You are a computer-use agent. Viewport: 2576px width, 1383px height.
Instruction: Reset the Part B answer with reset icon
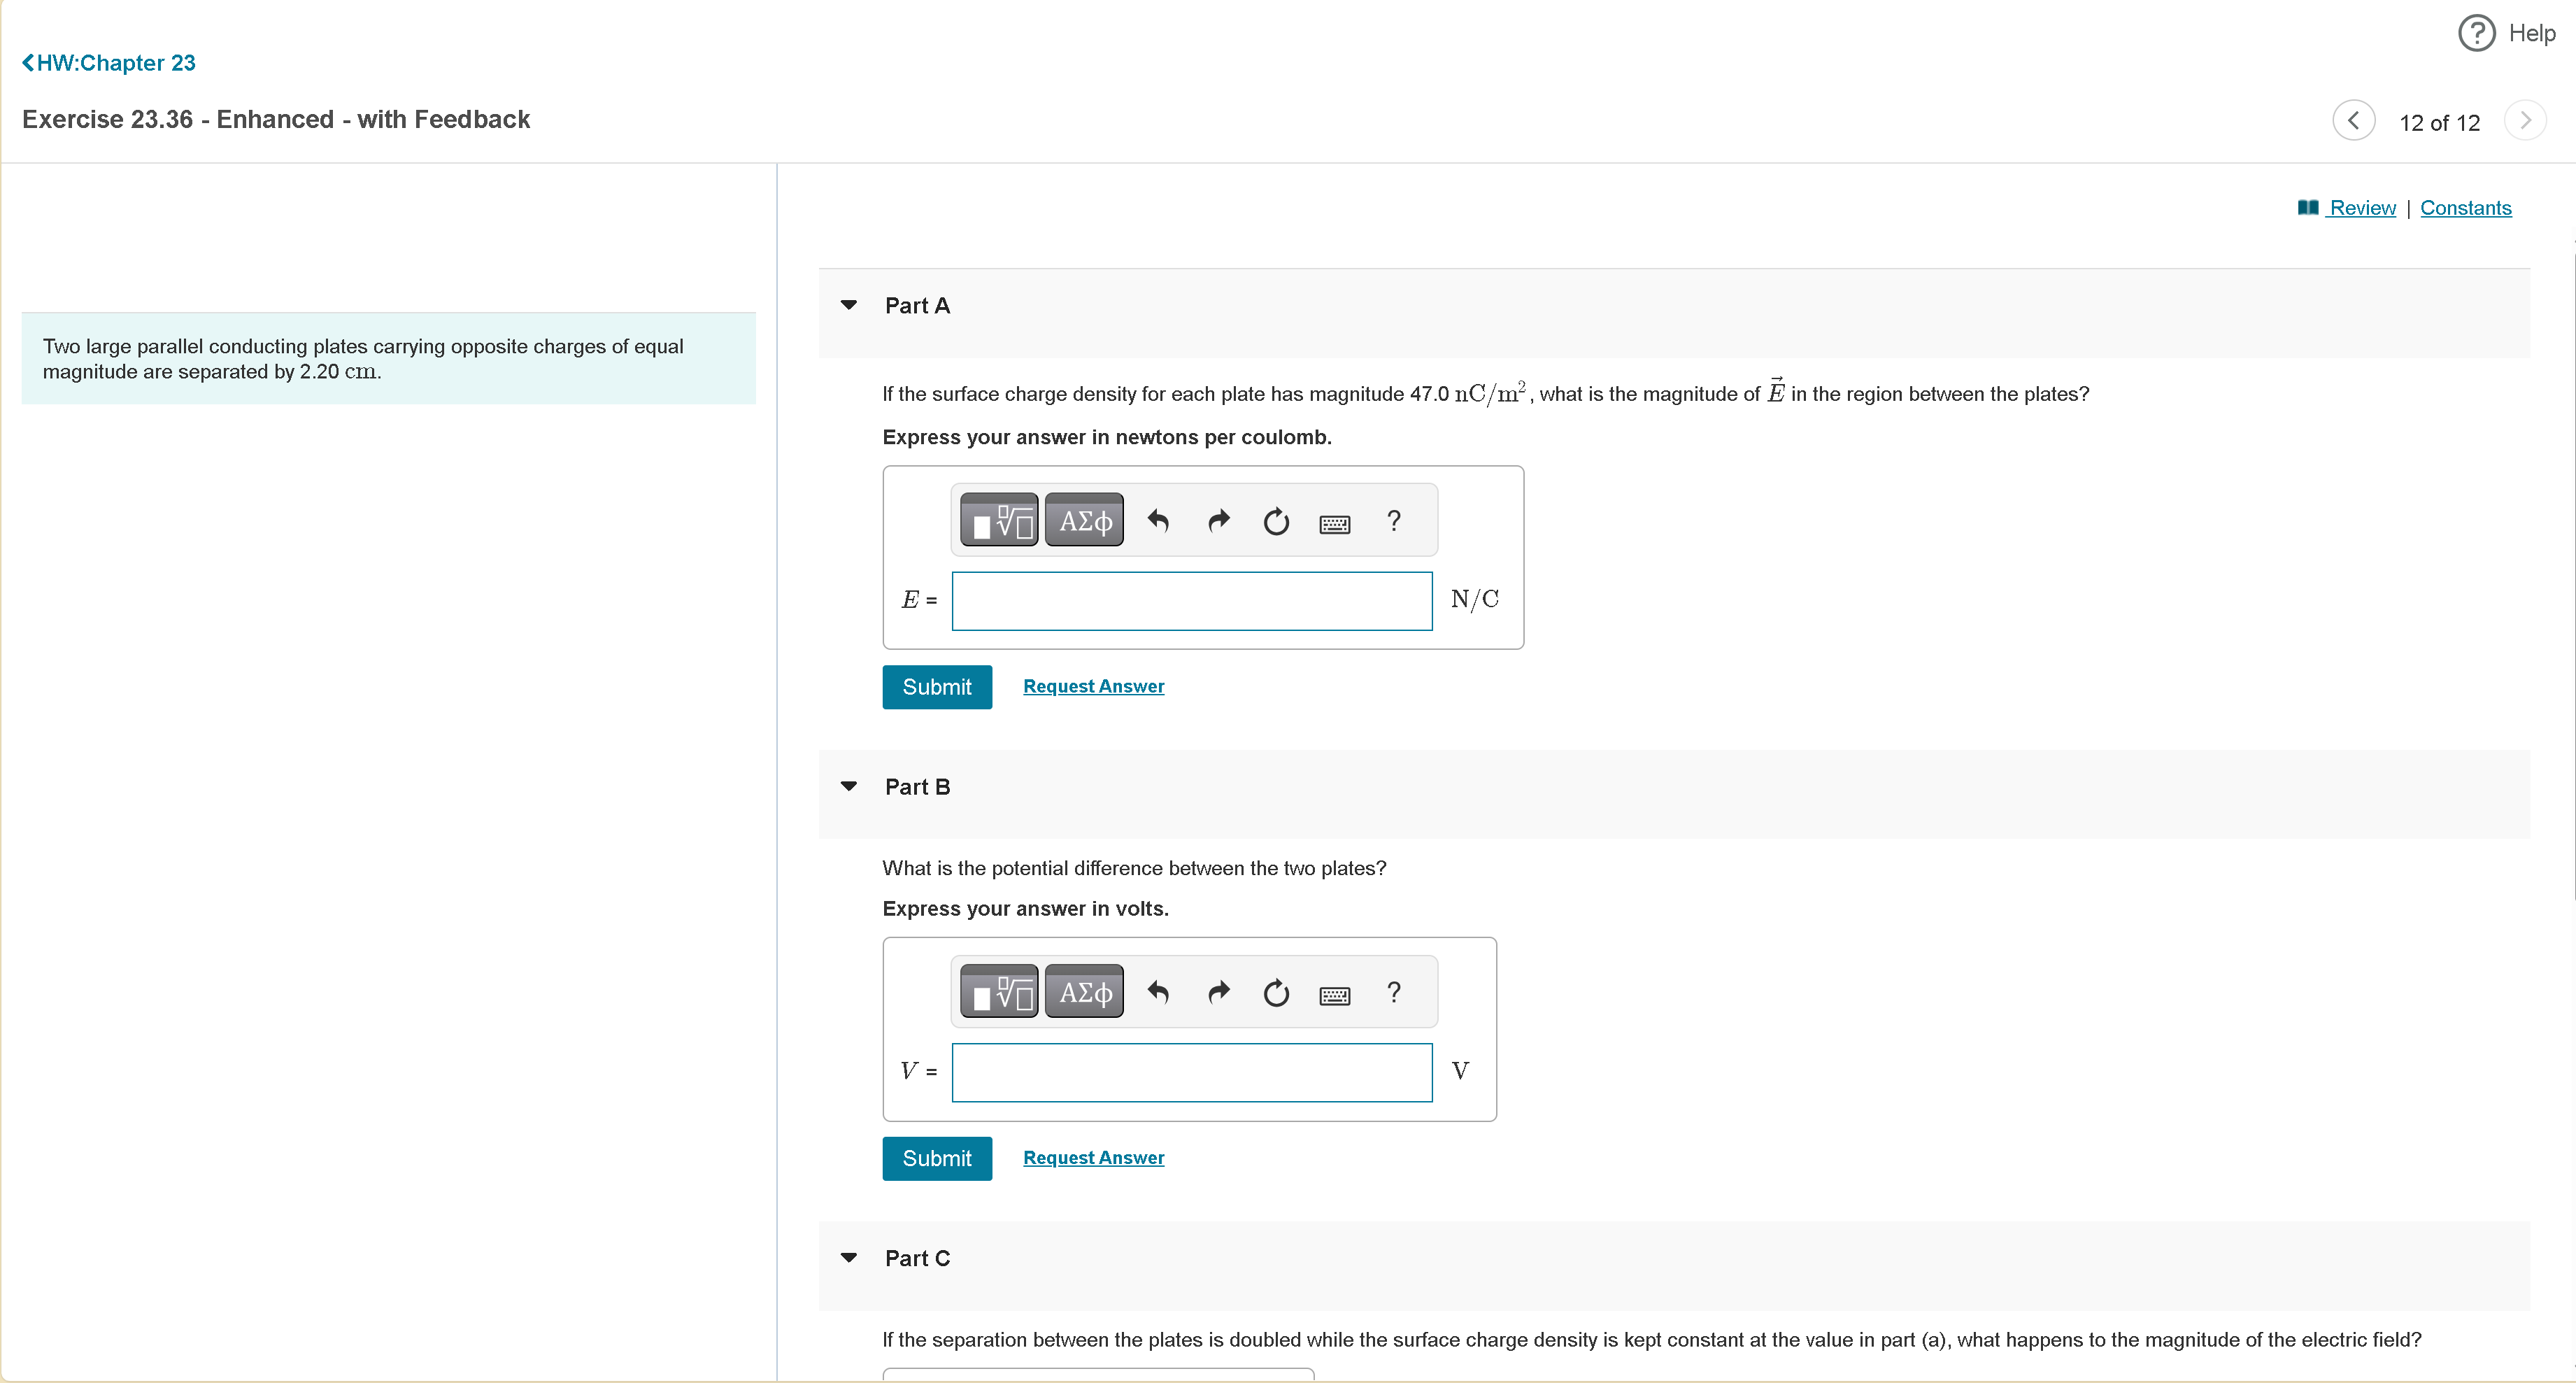pyautogui.click(x=1276, y=993)
